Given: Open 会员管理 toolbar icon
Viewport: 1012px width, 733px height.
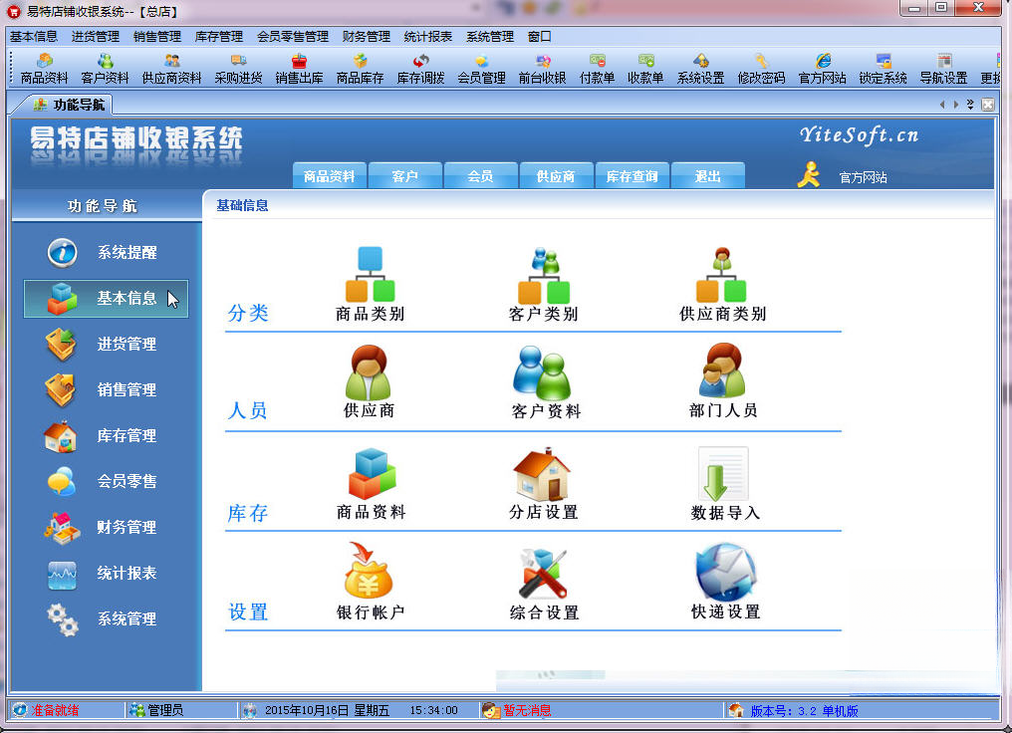Looking at the screenshot, I should click(x=481, y=70).
